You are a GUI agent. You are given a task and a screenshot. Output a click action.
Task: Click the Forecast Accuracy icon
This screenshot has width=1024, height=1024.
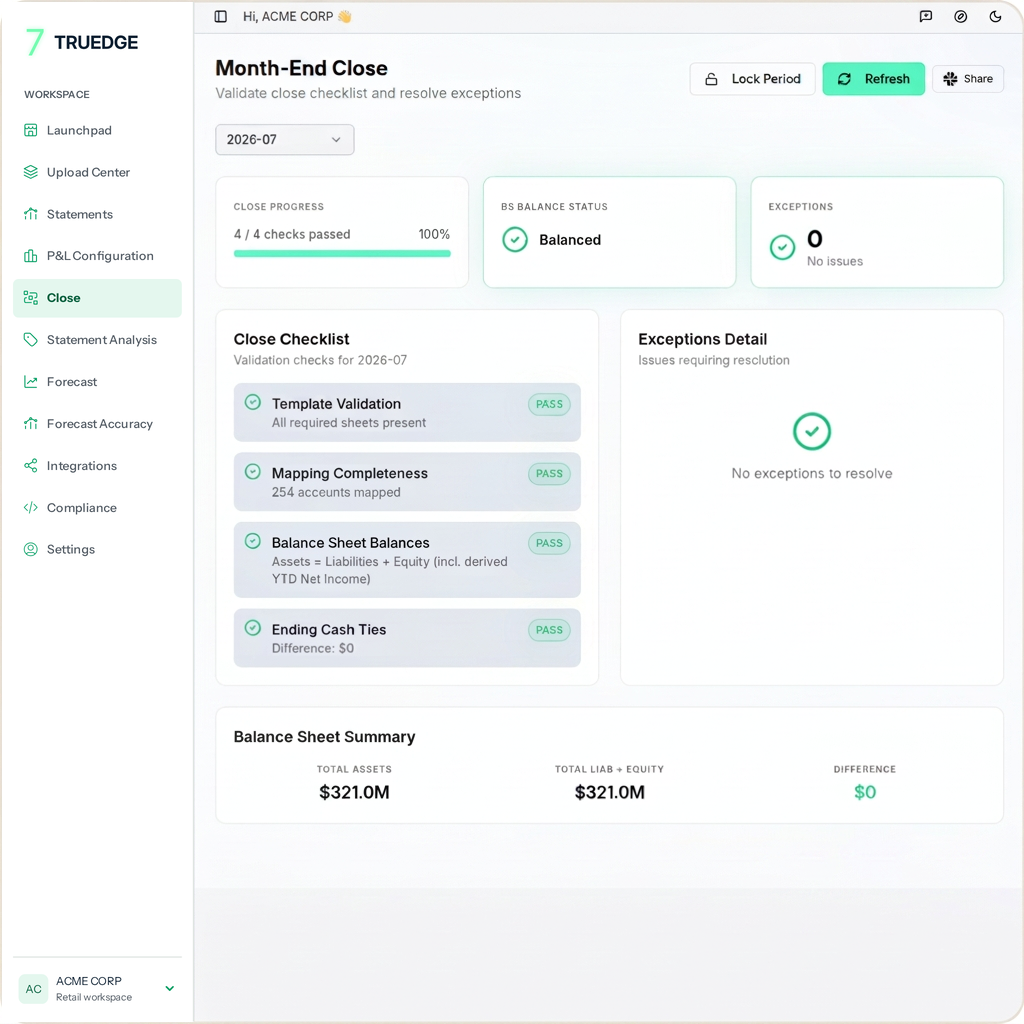click(31, 423)
